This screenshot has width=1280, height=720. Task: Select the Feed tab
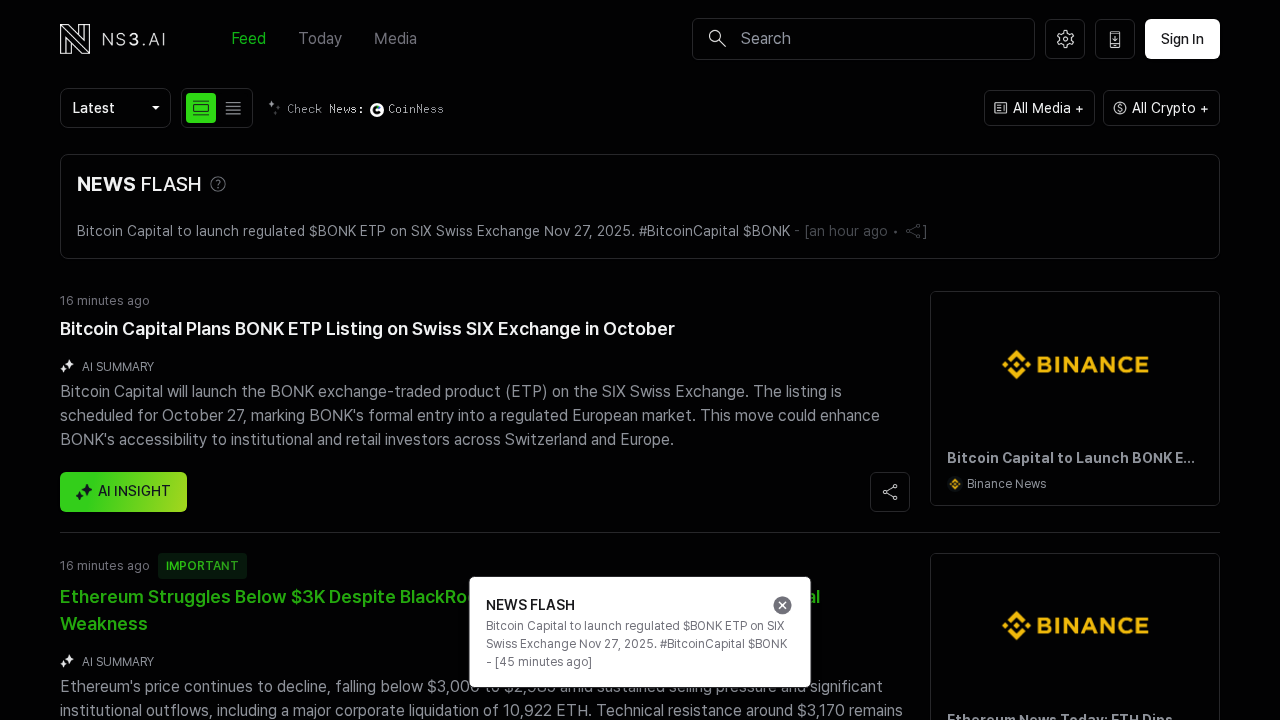point(249,39)
